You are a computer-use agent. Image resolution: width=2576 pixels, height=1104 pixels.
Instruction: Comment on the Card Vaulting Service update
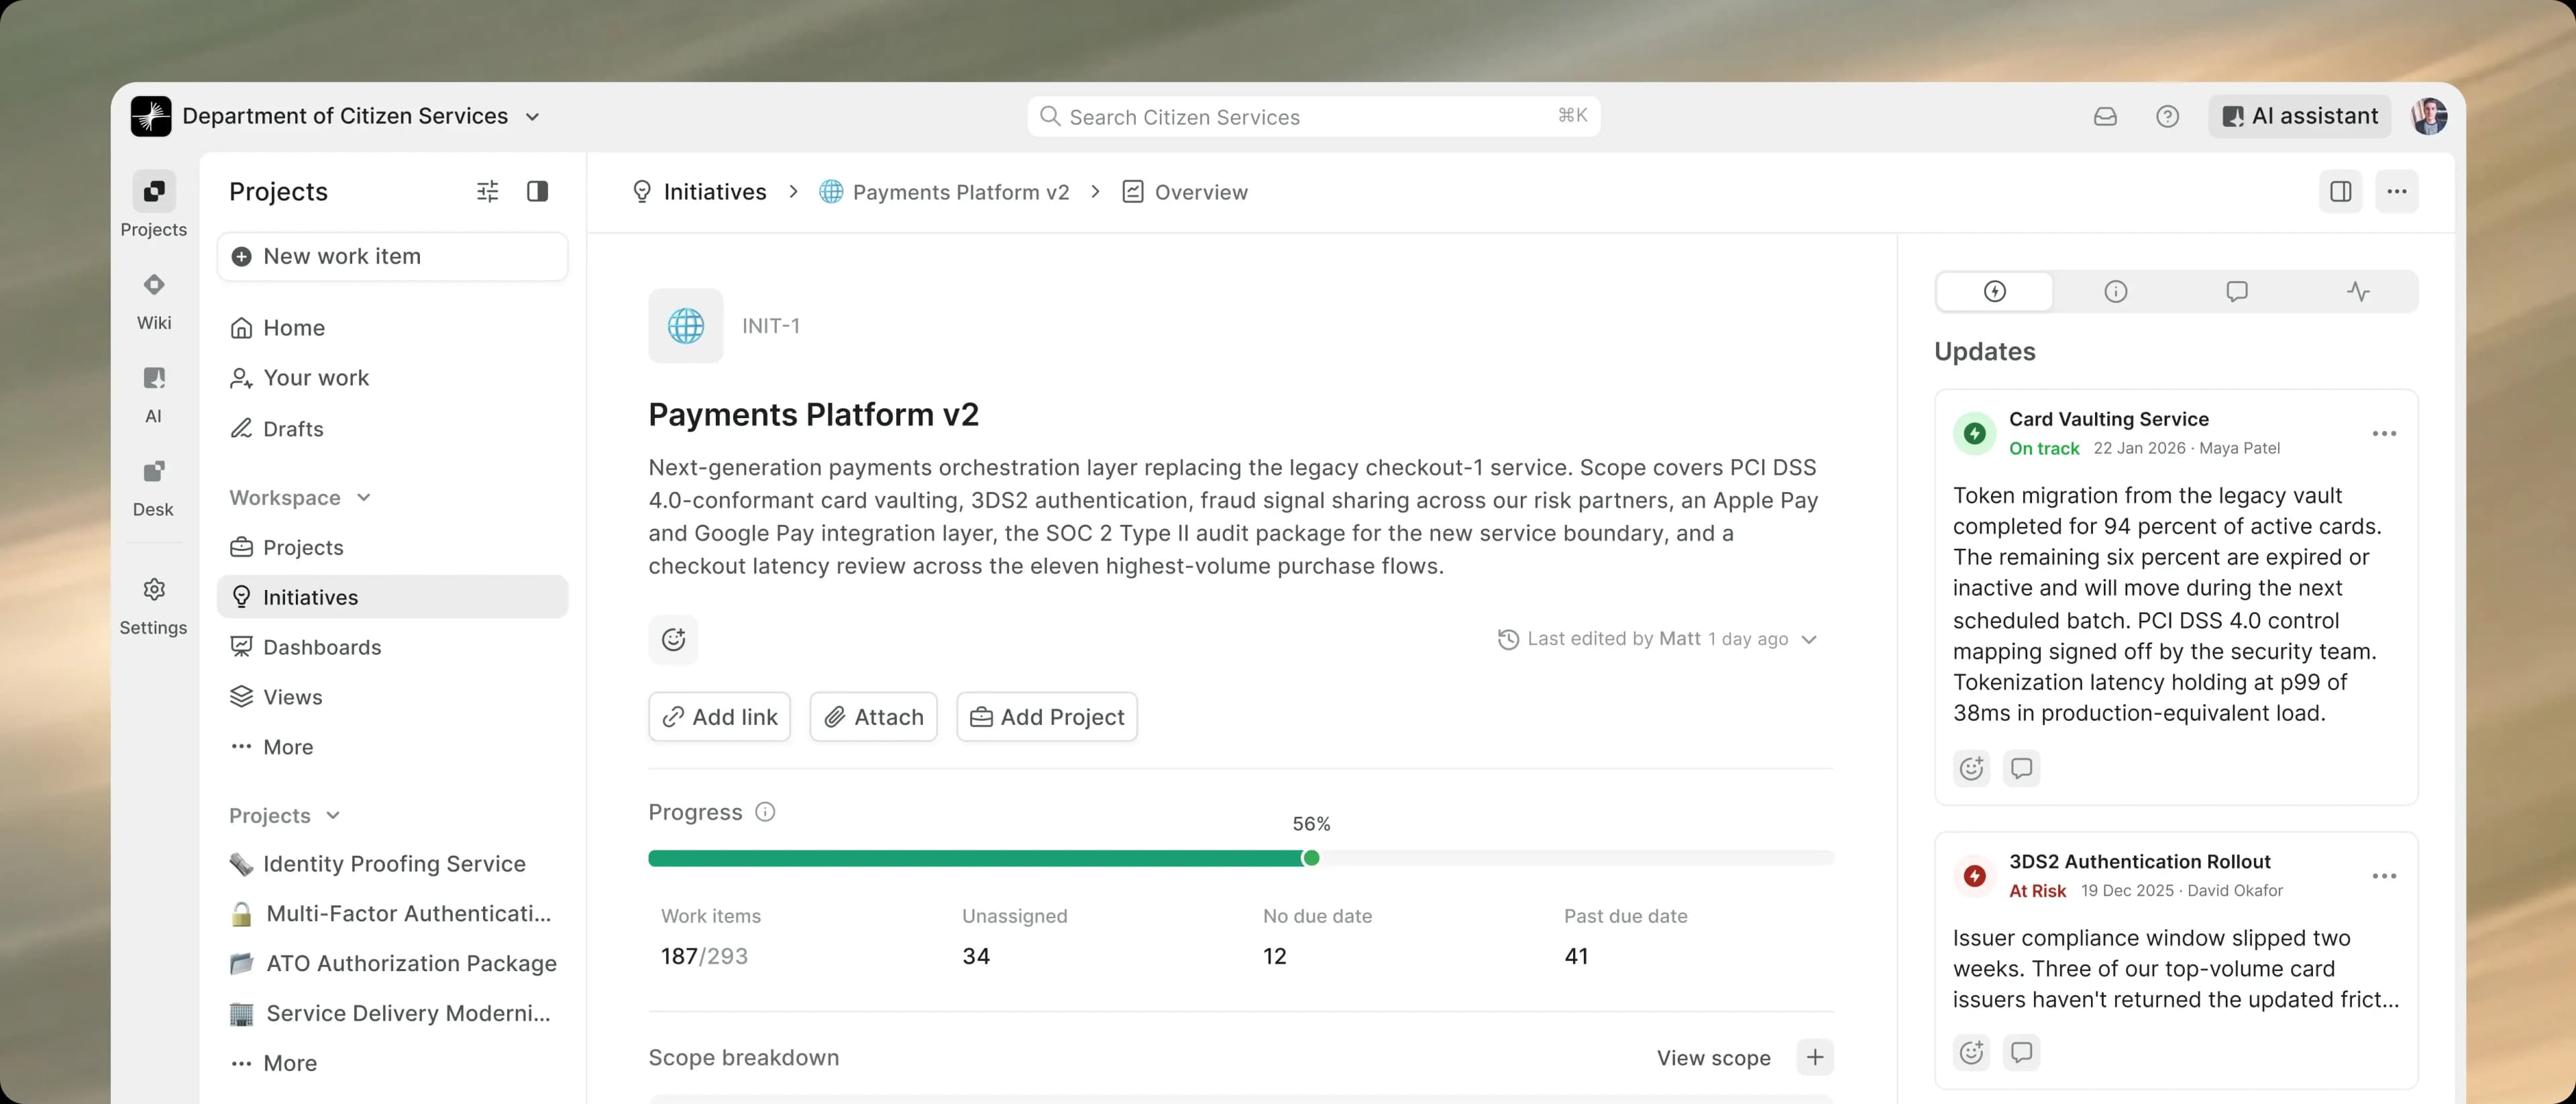(2021, 768)
